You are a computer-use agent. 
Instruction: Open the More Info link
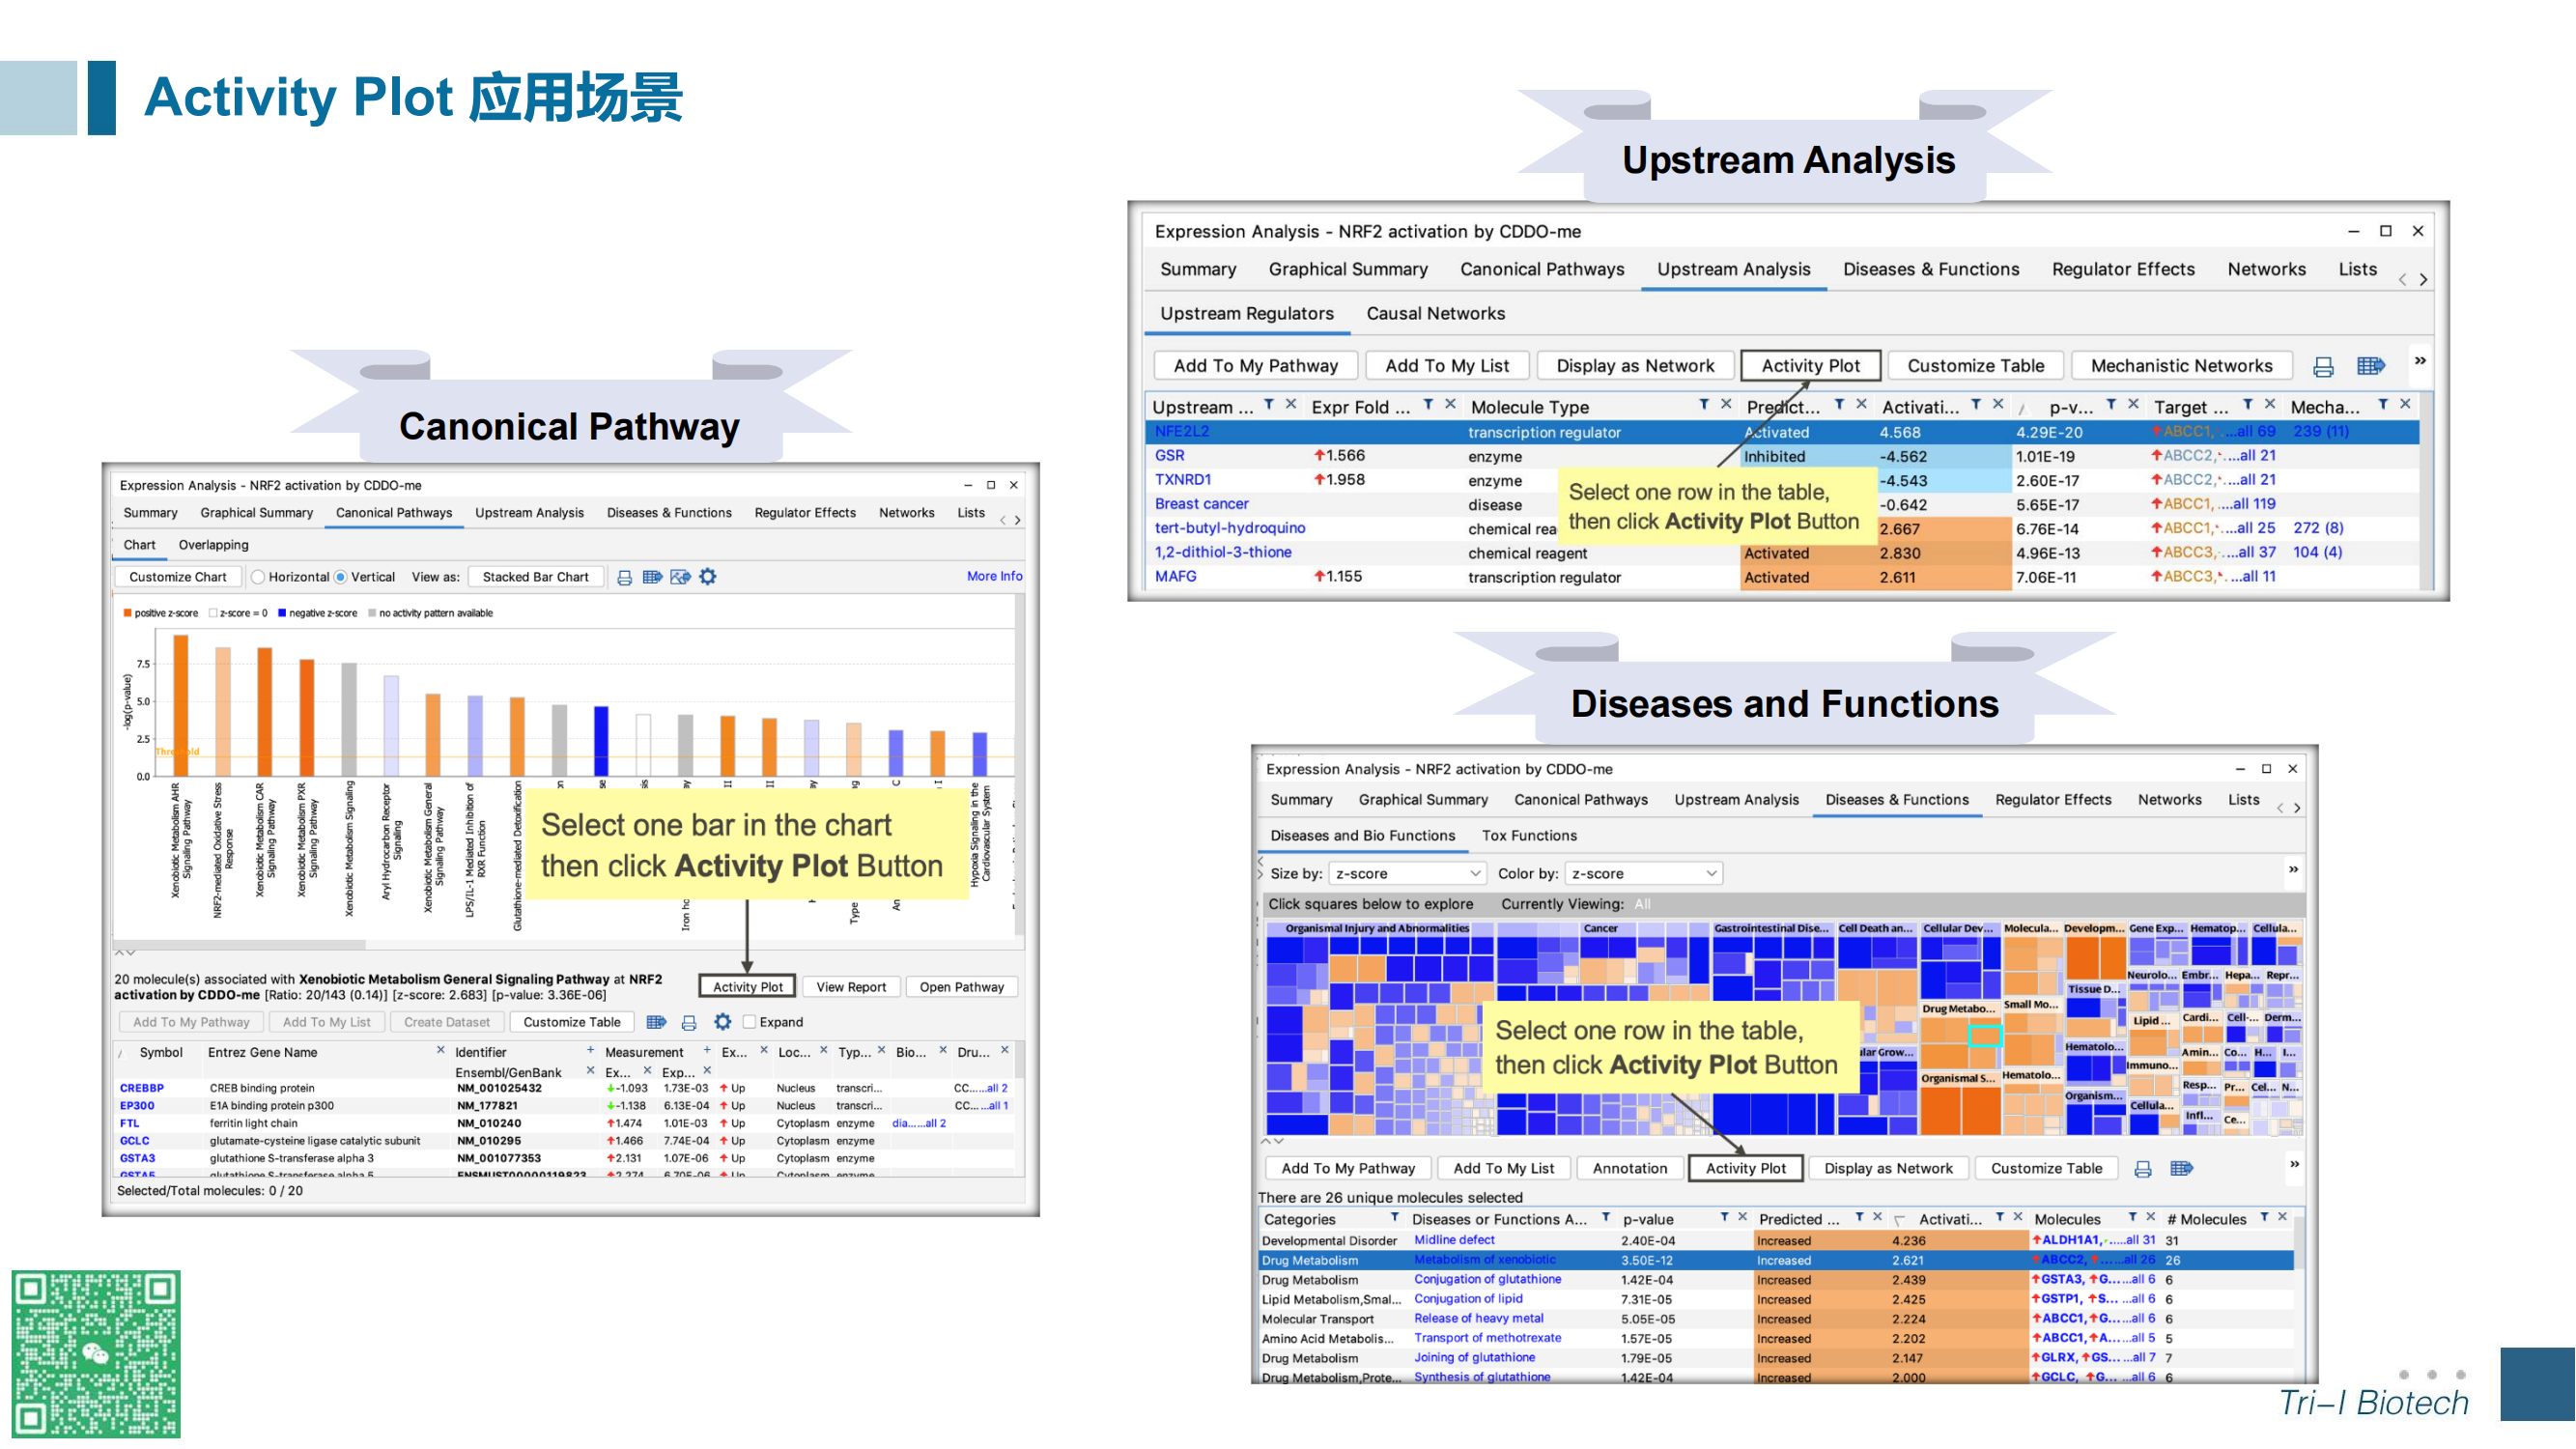[x=994, y=576]
